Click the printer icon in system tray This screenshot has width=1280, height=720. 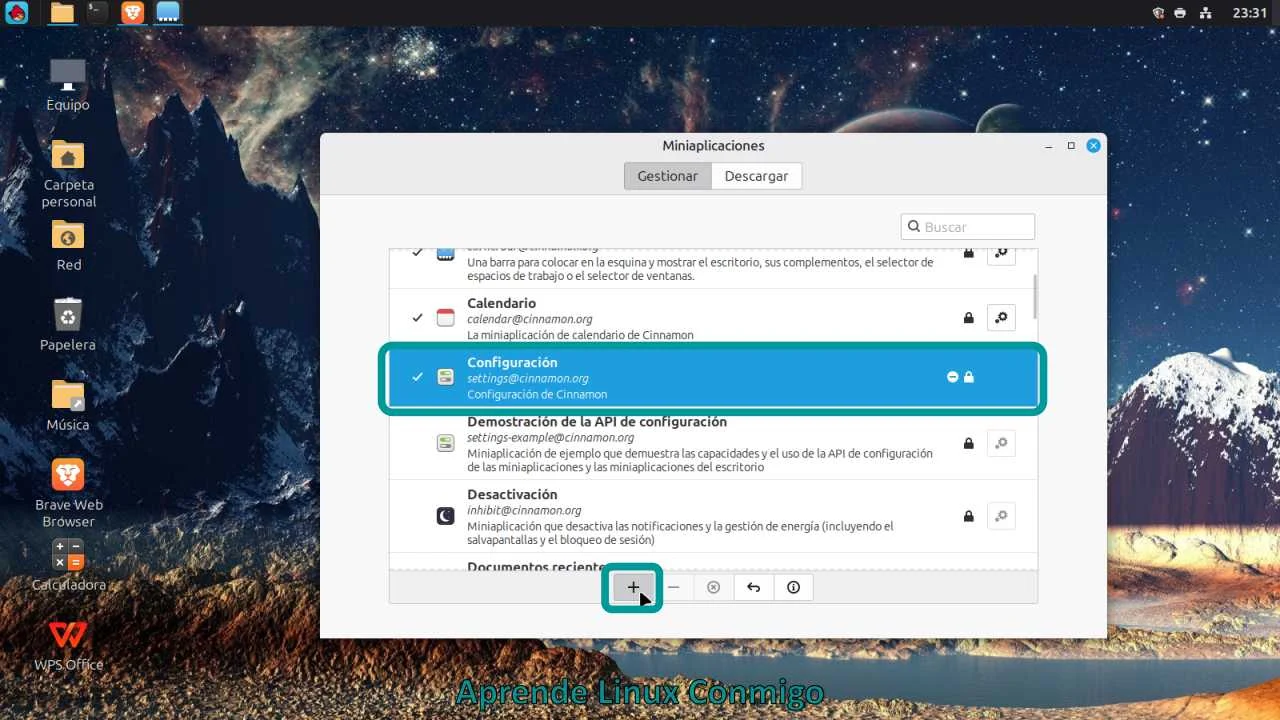point(1181,13)
